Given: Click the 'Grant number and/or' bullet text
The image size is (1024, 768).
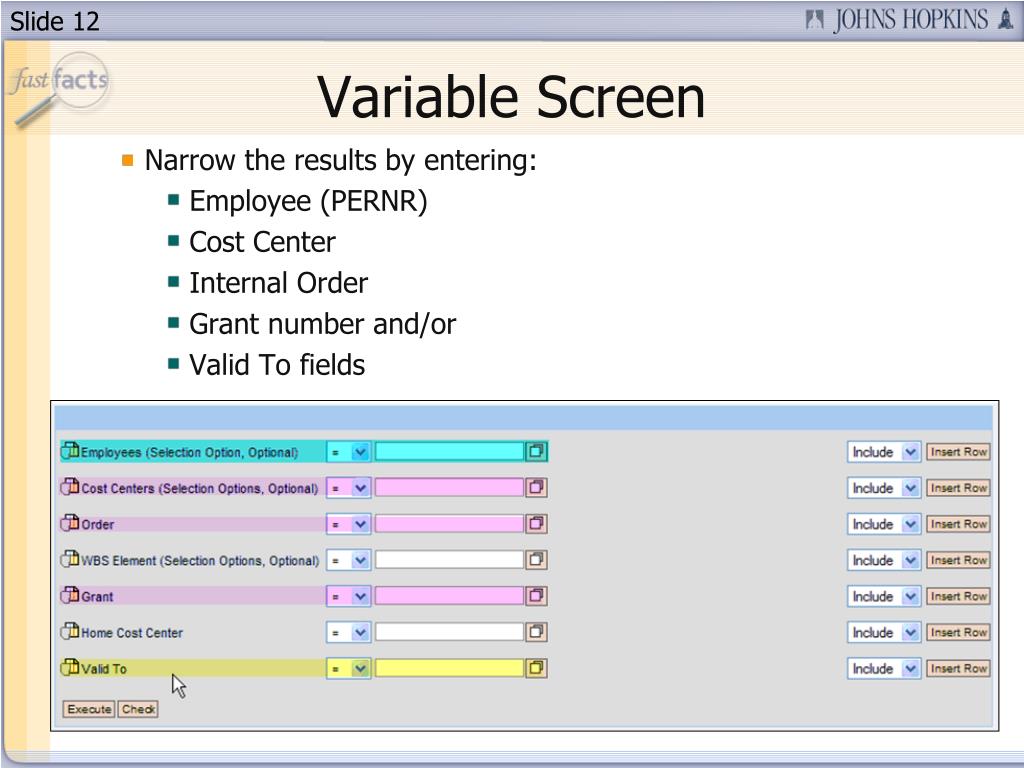Looking at the screenshot, I should tap(323, 325).
